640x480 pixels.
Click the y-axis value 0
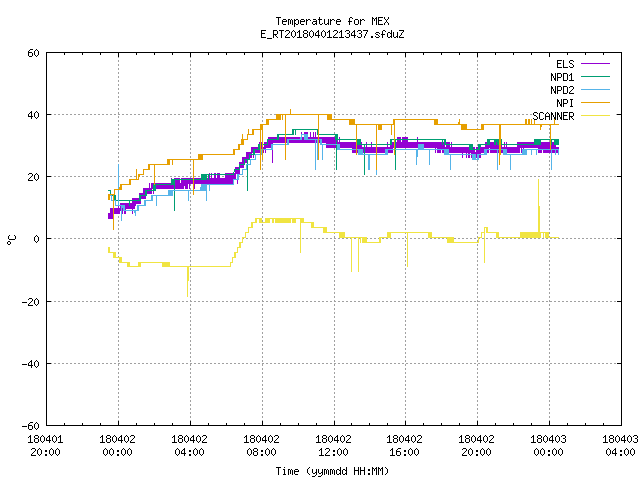[37, 239]
